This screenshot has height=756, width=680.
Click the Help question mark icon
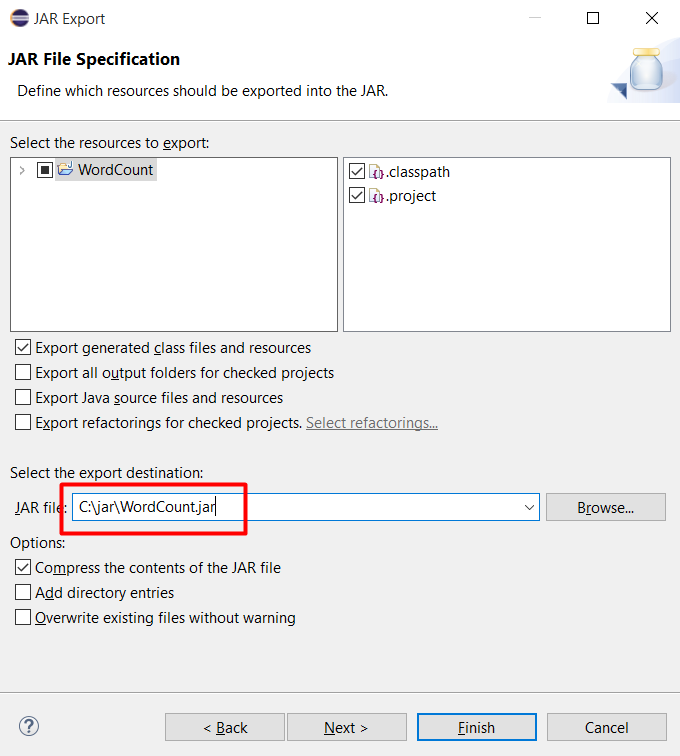(x=29, y=726)
